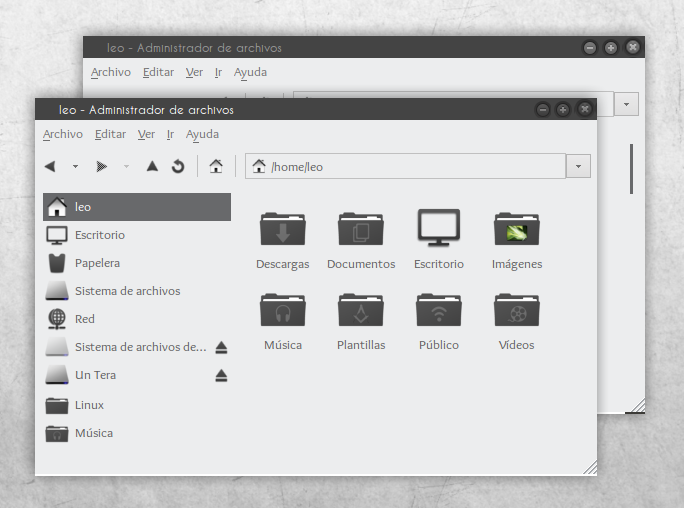Image resolution: width=684 pixels, height=508 pixels.
Task: Close the front file manager window
Action: point(585,109)
